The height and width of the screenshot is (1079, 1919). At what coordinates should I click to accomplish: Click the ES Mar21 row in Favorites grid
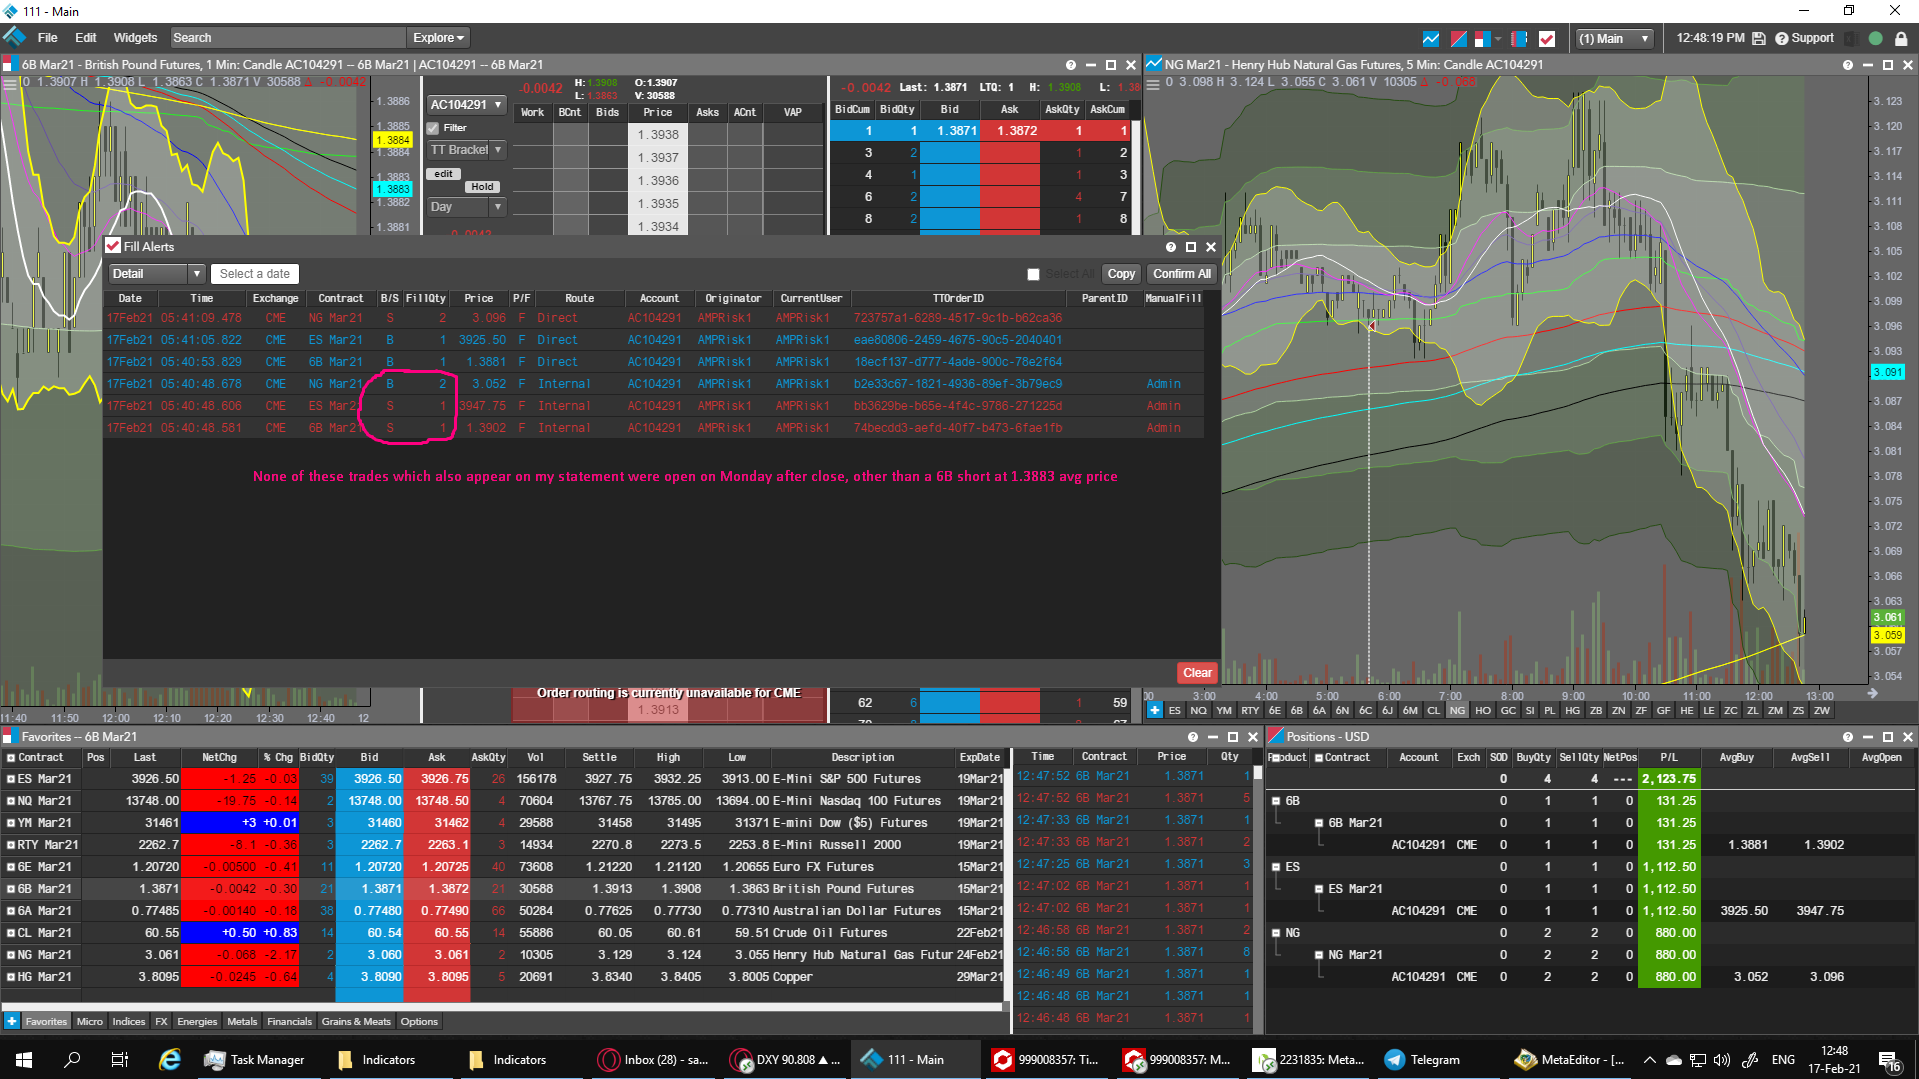503,779
